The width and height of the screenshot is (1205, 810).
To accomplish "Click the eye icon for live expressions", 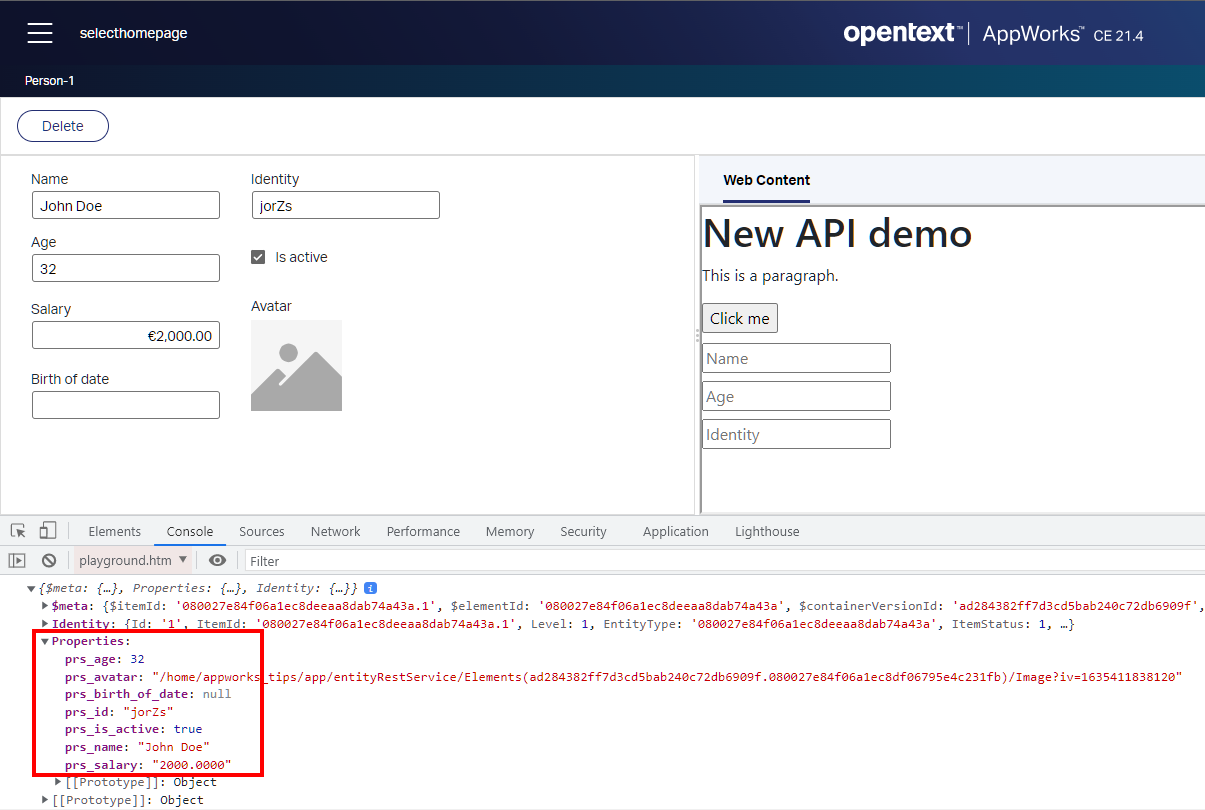I will (x=217, y=560).
